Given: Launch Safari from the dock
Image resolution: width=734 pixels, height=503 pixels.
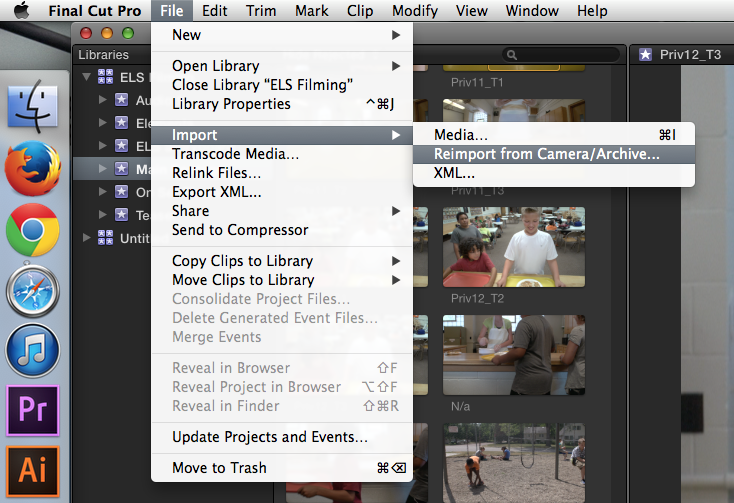Looking at the screenshot, I should pyautogui.click(x=33, y=292).
